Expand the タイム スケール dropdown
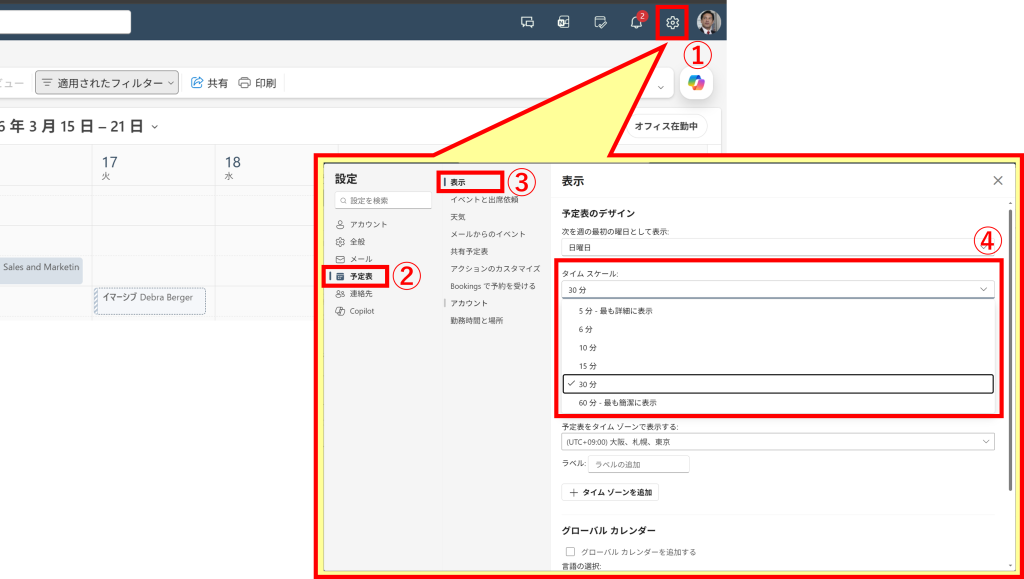The width and height of the screenshot is (1024, 579). click(x=778, y=290)
